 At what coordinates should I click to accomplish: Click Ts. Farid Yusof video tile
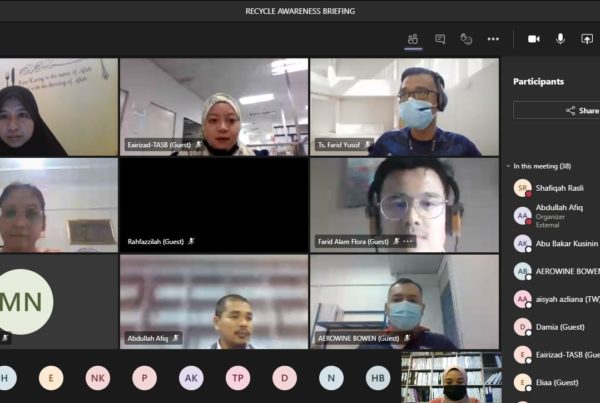pos(404,107)
